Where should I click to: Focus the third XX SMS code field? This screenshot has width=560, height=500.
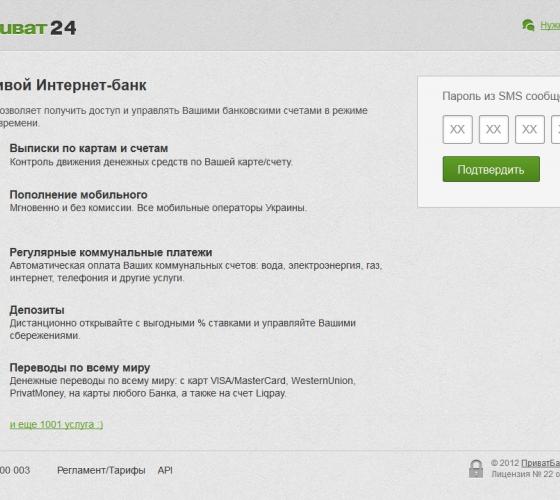click(x=530, y=129)
